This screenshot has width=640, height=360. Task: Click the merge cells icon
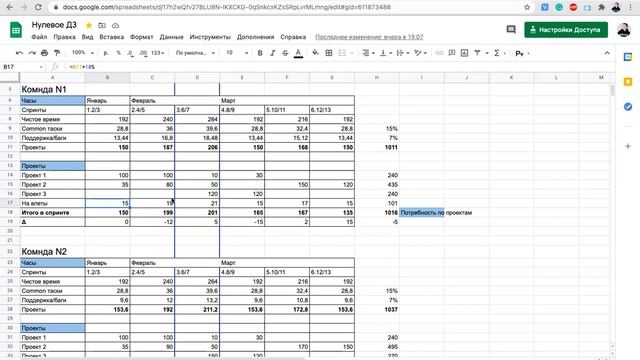pyautogui.click(x=342, y=53)
